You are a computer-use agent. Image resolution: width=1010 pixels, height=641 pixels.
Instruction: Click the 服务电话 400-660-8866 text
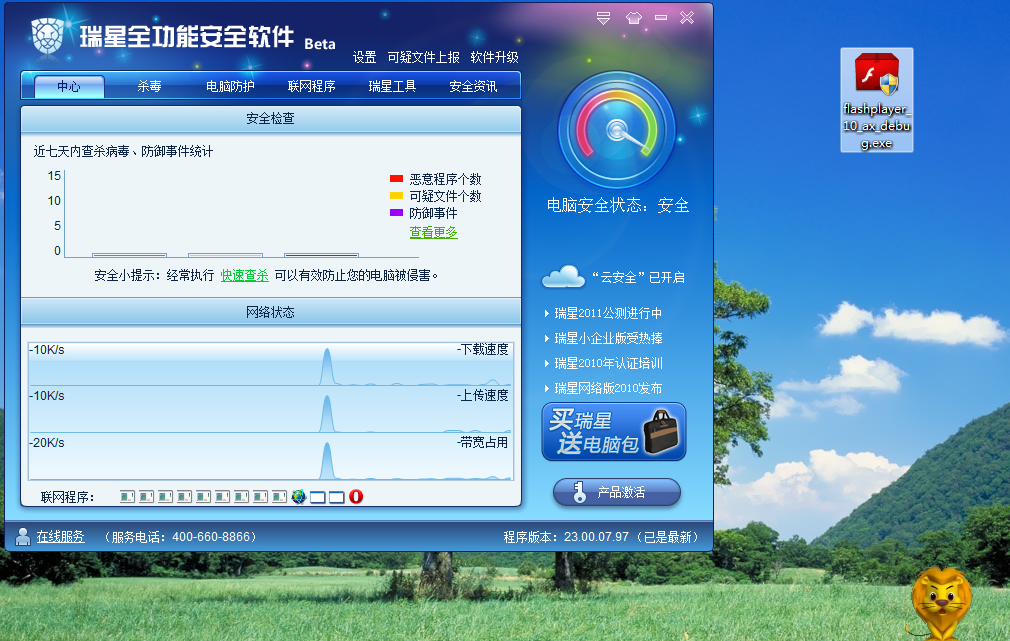(x=180, y=537)
